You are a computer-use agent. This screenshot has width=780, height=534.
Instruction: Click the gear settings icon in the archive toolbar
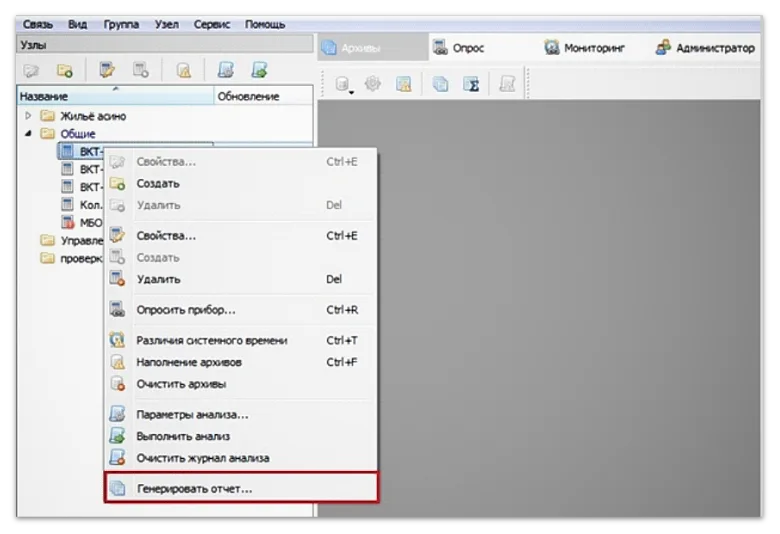pyautogui.click(x=373, y=85)
